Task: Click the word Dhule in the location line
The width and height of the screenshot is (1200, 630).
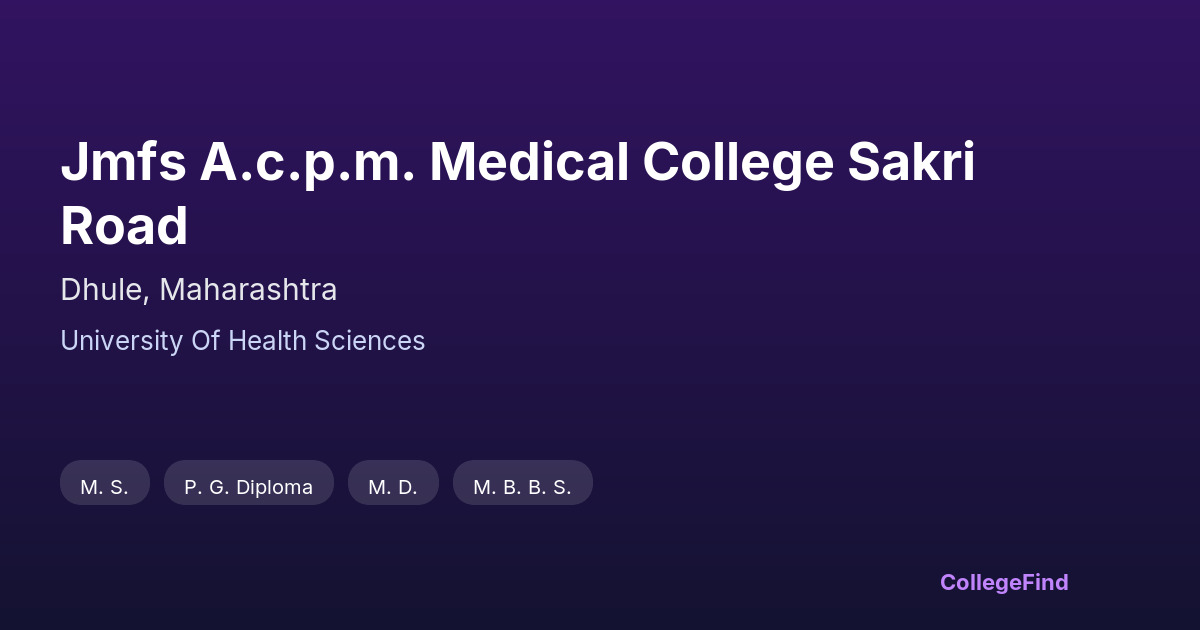Action: (104, 290)
